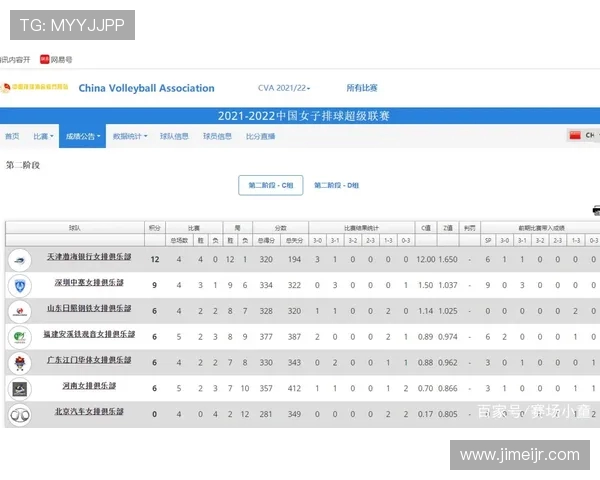Expand the 数据统计 dropdown menu
This screenshot has width=600, height=480.
point(130,136)
